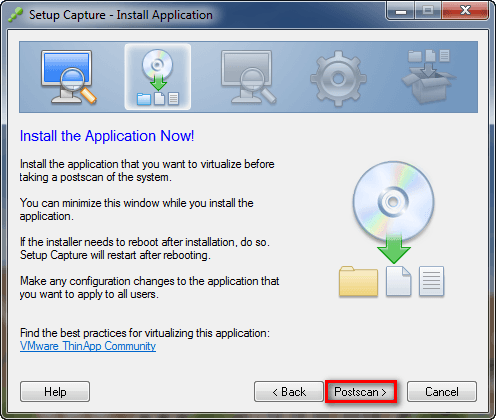
Task: Click the blank document page illustration
Action: 399,281
